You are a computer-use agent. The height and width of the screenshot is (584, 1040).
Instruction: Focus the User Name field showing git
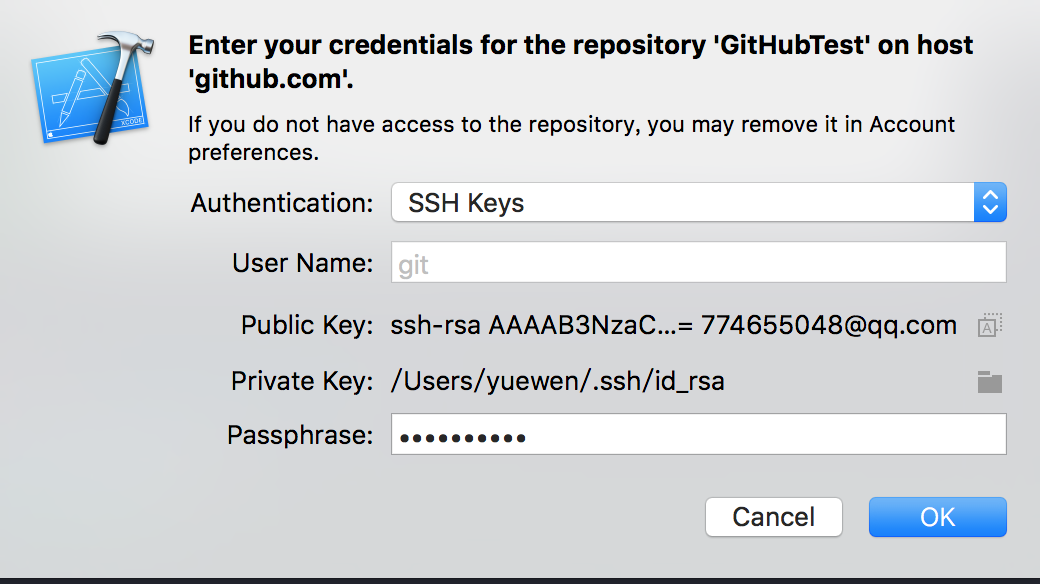pos(698,262)
